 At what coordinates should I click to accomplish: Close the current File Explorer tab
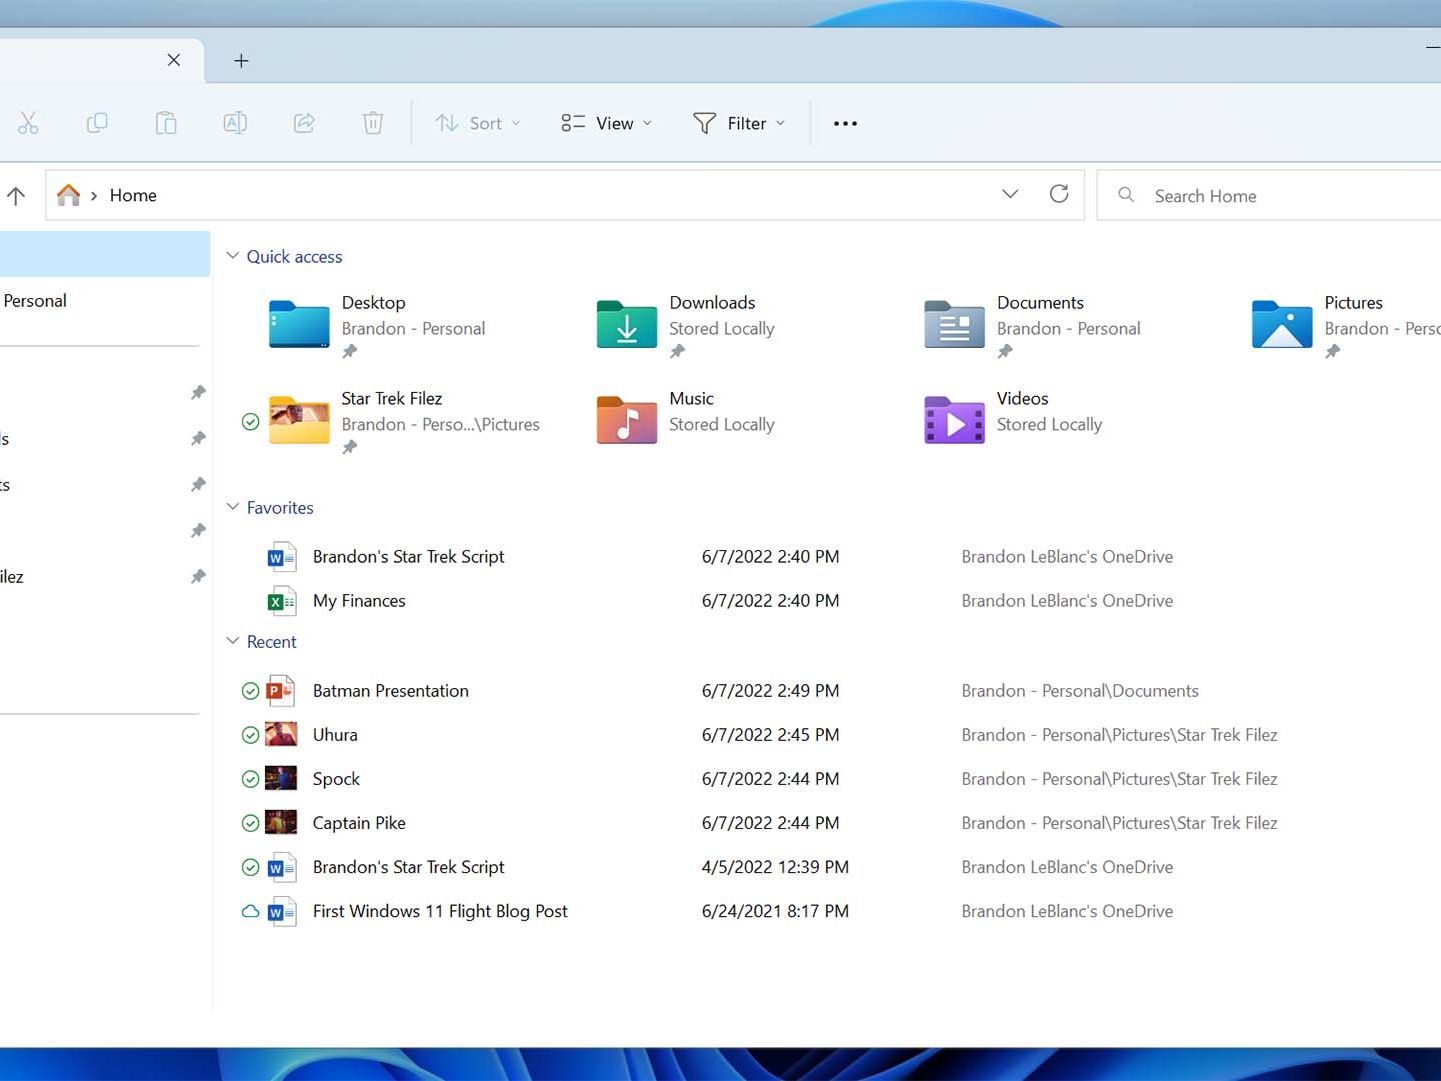tap(174, 60)
